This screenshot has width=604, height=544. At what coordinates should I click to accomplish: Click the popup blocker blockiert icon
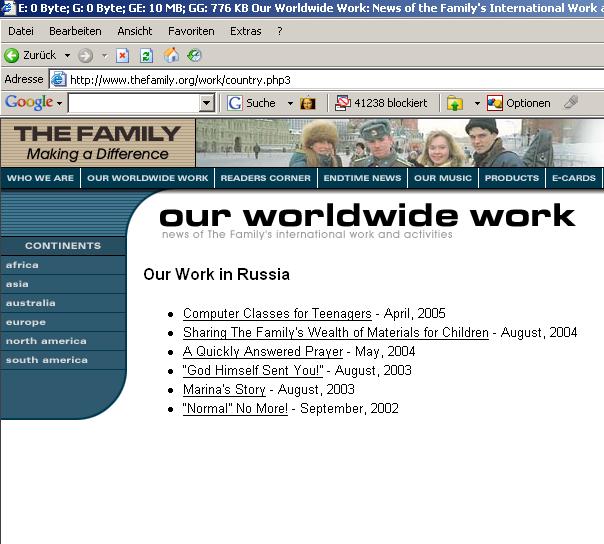pos(342,103)
